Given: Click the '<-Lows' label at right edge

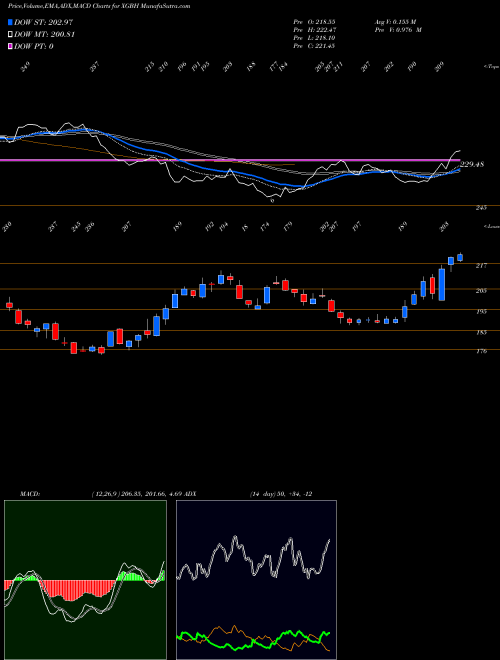Looking at the screenshot, I should [x=492, y=226].
